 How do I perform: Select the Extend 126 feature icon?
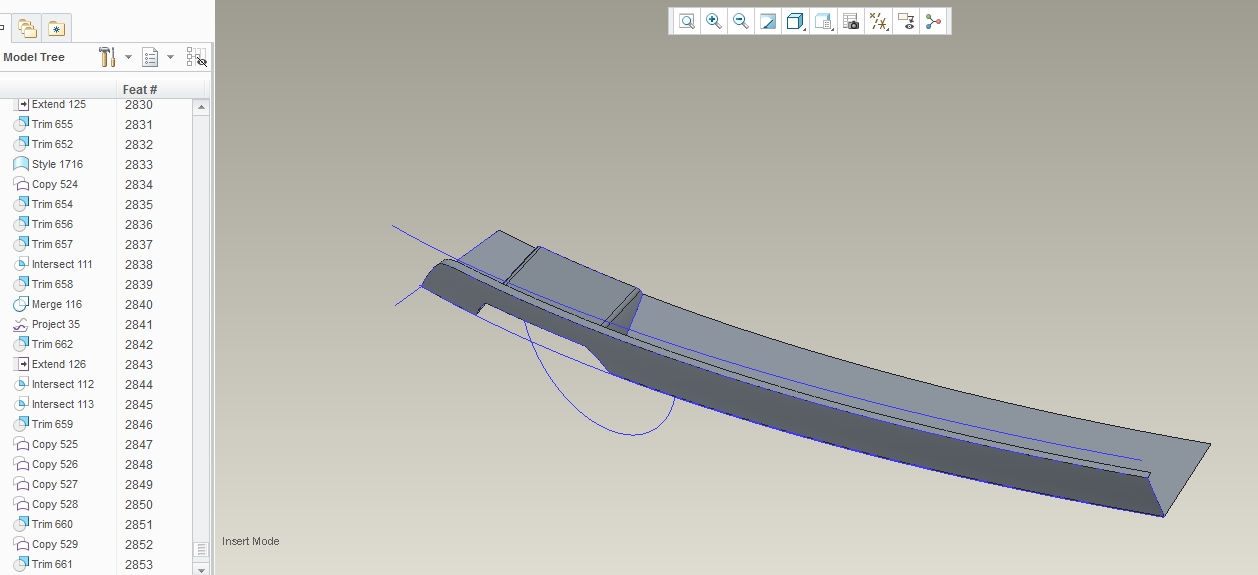point(22,364)
